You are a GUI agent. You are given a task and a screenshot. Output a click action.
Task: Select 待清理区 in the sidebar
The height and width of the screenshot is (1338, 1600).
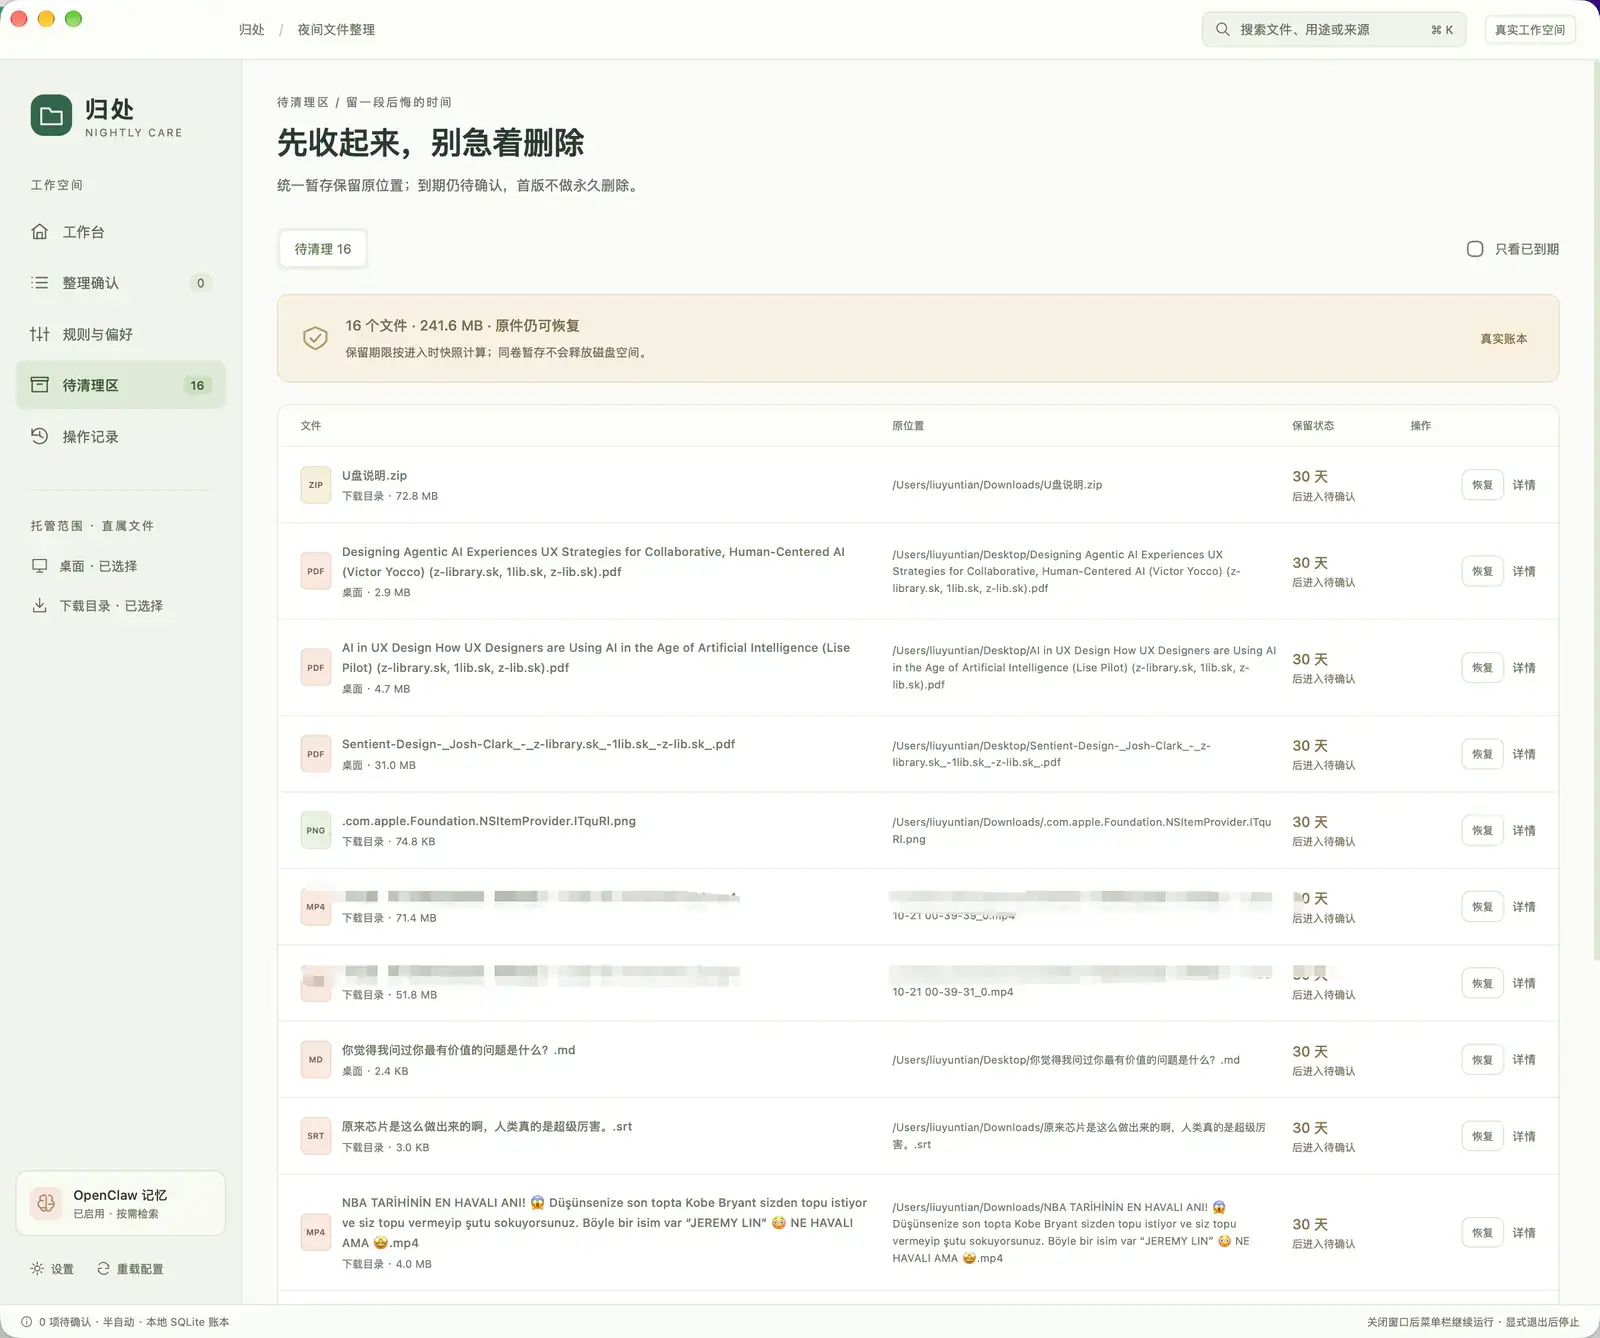[x=120, y=385]
